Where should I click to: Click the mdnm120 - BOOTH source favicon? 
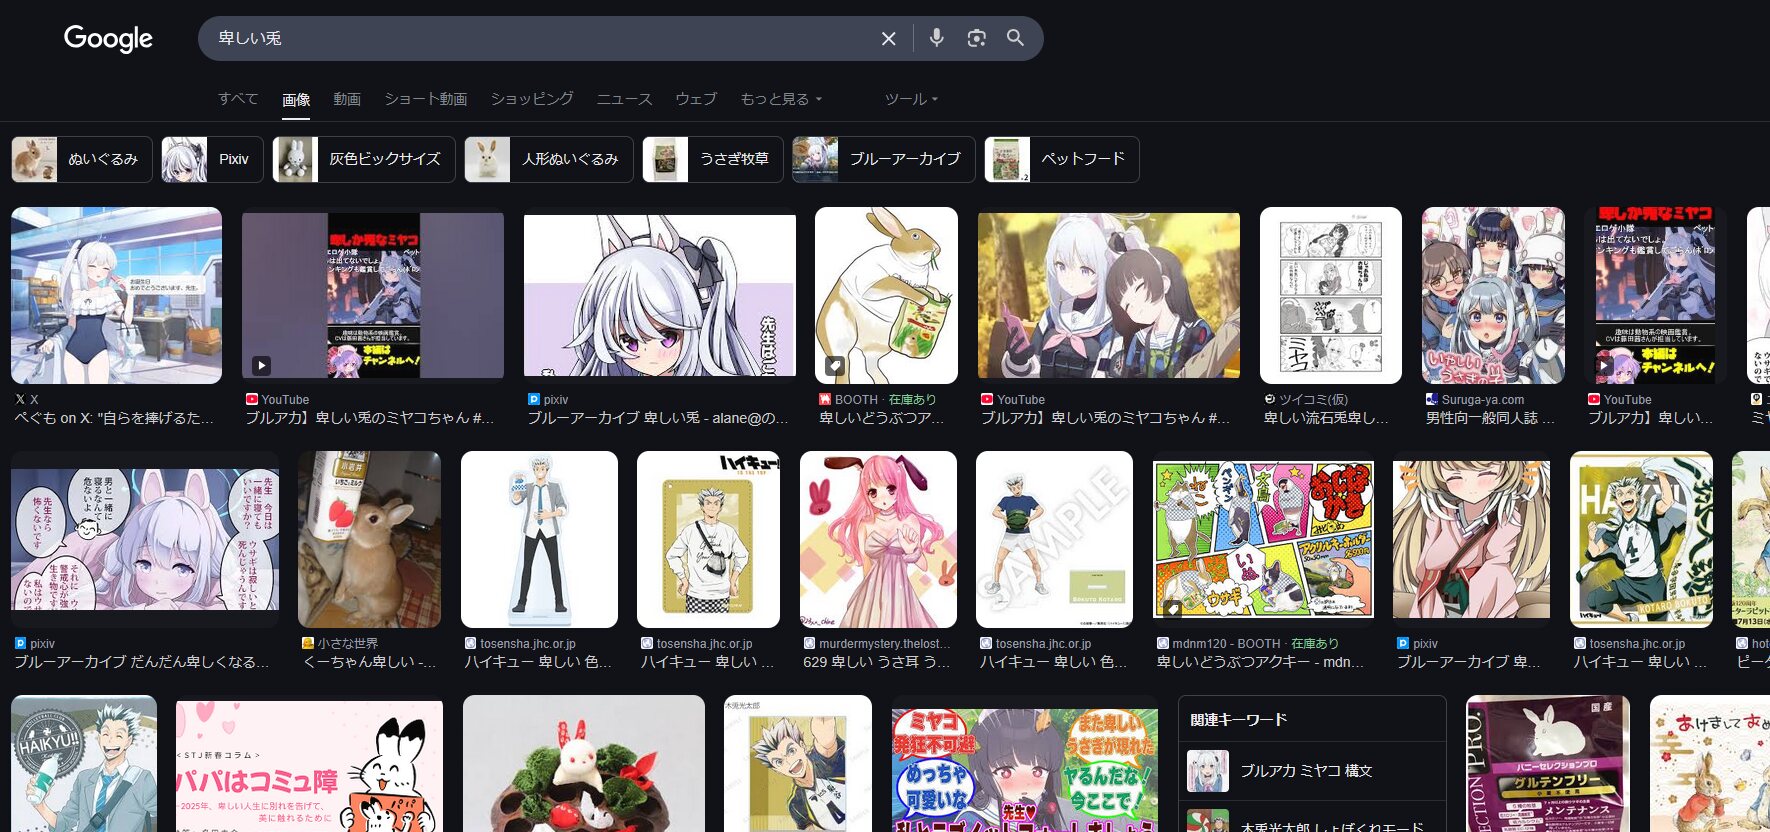pos(1162,643)
